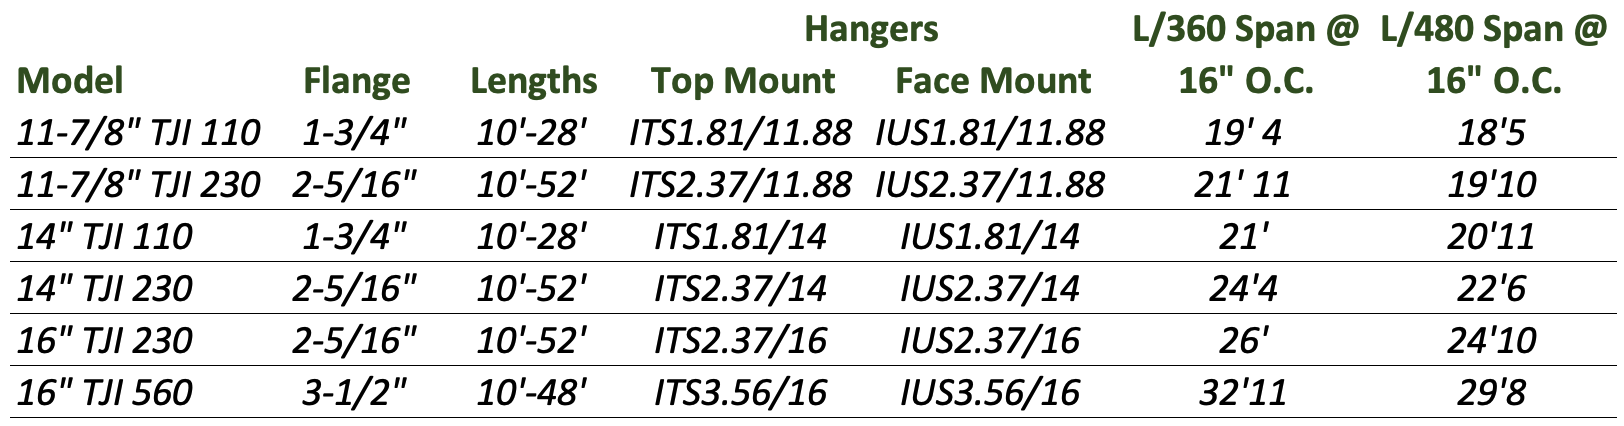Viewport: 1624px width, 426px height.
Task: Select the 29'8 span value
Action: [1493, 392]
